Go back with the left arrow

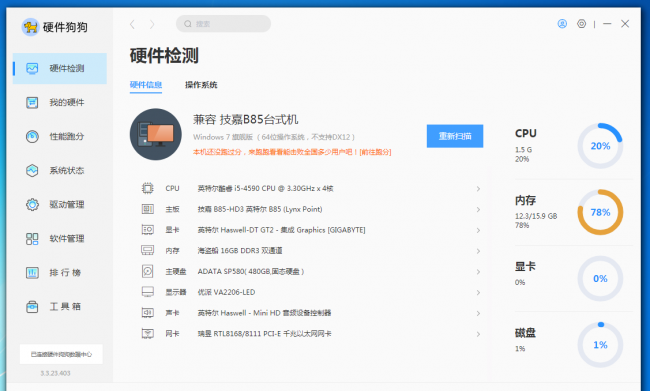point(132,24)
